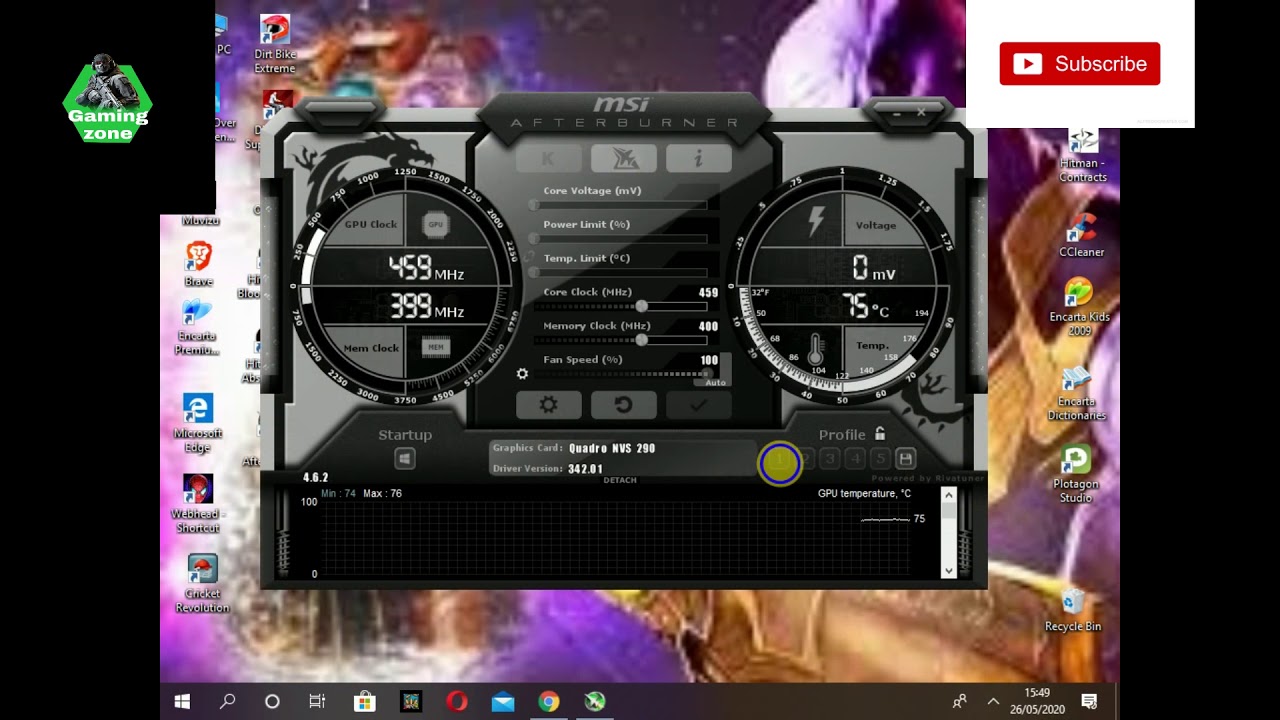Open Microsoft Store from the taskbar
This screenshot has width=1280, height=720.
(x=365, y=701)
